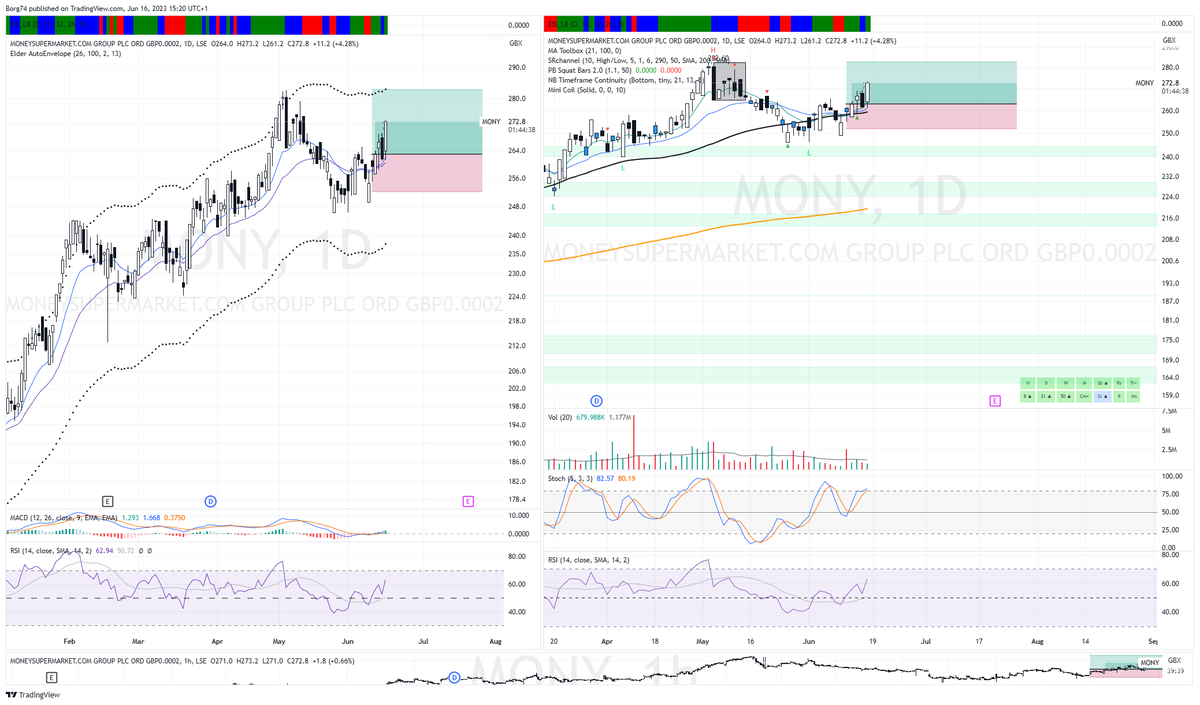Viewport: 1200px width, 705px height.
Task: Click the H marker above the gray boxed candles
Action: coord(713,49)
